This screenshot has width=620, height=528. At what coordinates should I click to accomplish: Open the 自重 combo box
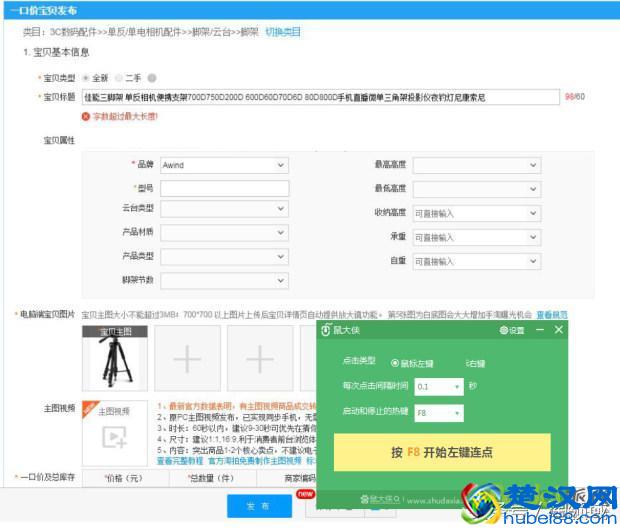point(477,261)
